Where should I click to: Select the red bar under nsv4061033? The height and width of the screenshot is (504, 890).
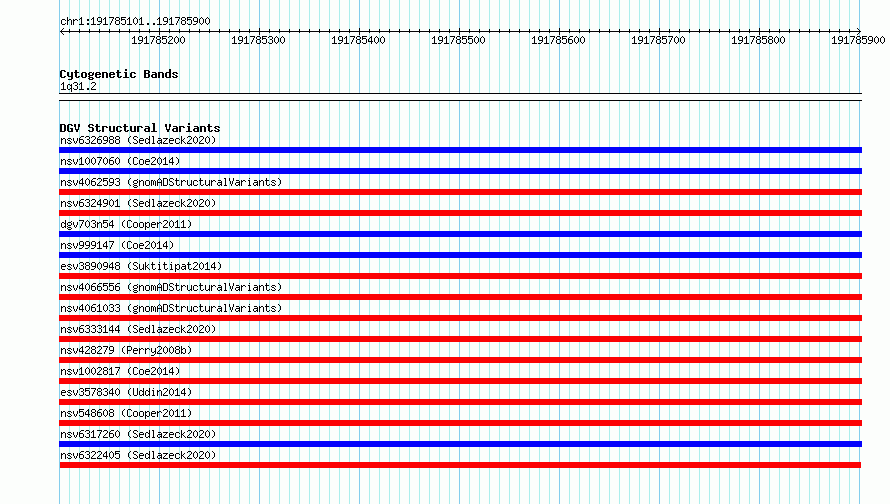(460, 318)
